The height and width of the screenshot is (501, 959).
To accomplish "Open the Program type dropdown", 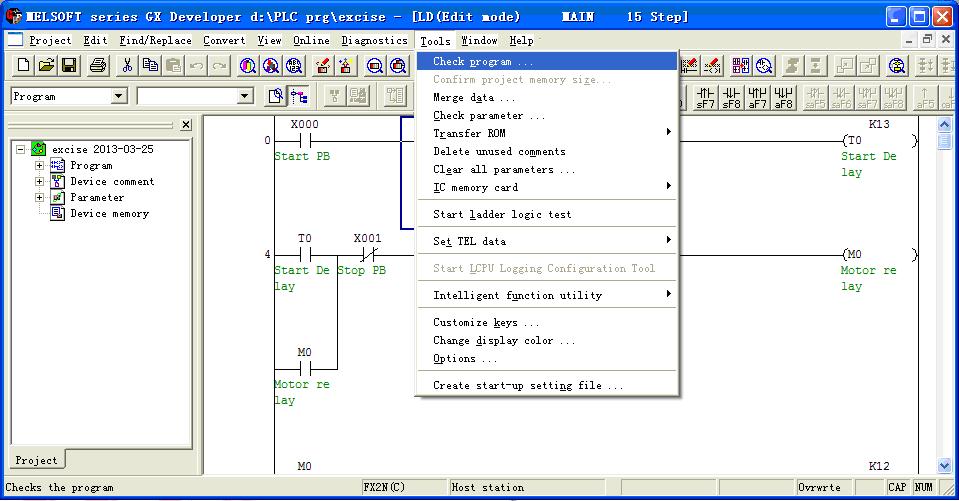I will tap(119, 96).
